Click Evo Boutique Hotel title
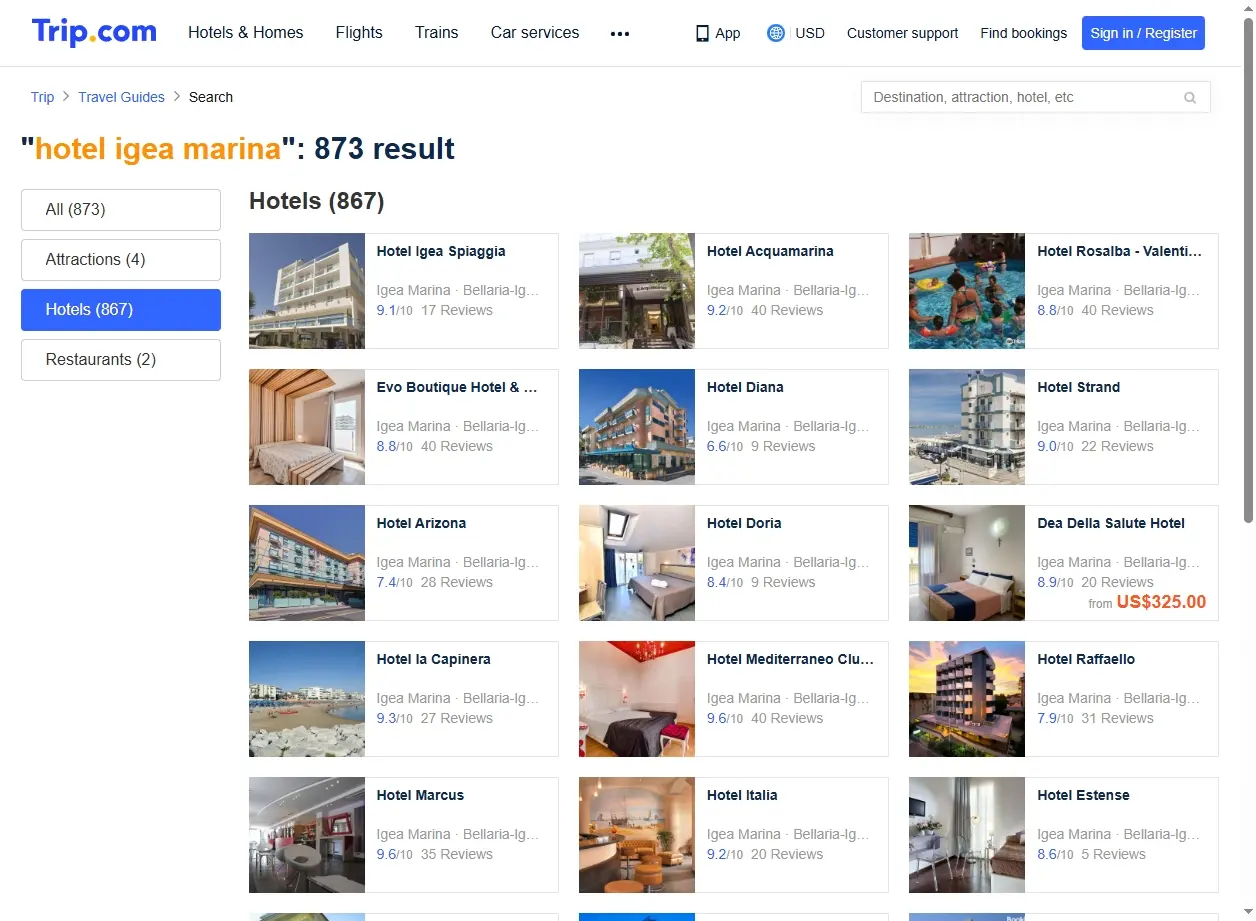 pyautogui.click(x=457, y=387)
